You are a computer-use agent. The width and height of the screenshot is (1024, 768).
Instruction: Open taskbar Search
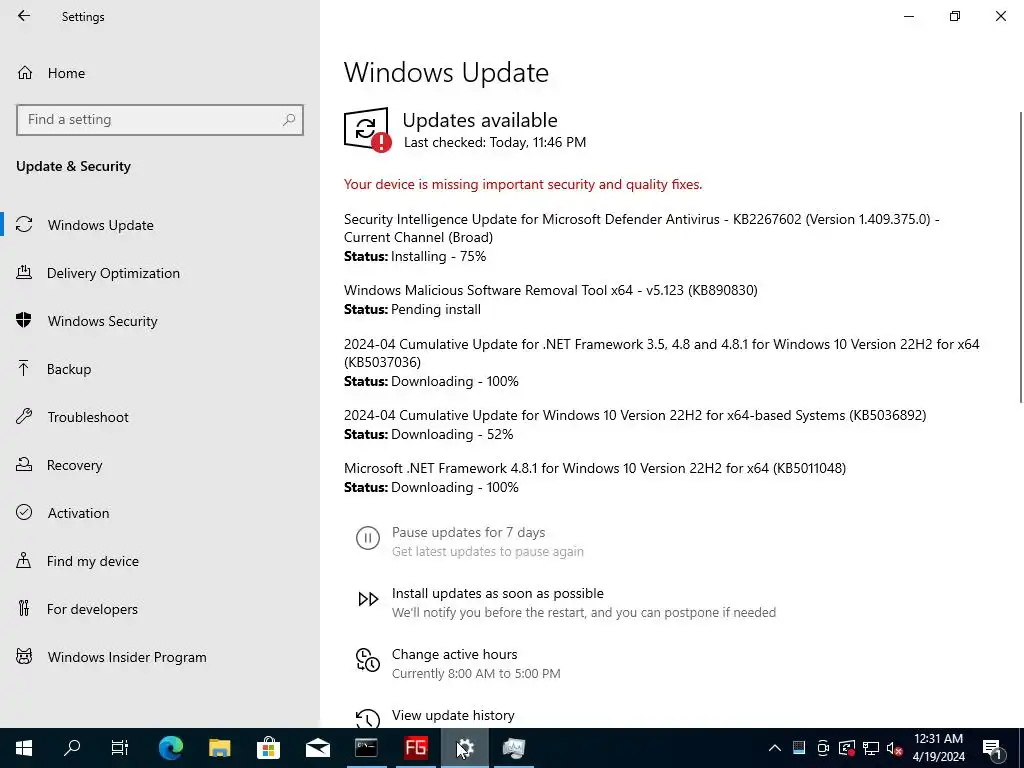point(72,748)
